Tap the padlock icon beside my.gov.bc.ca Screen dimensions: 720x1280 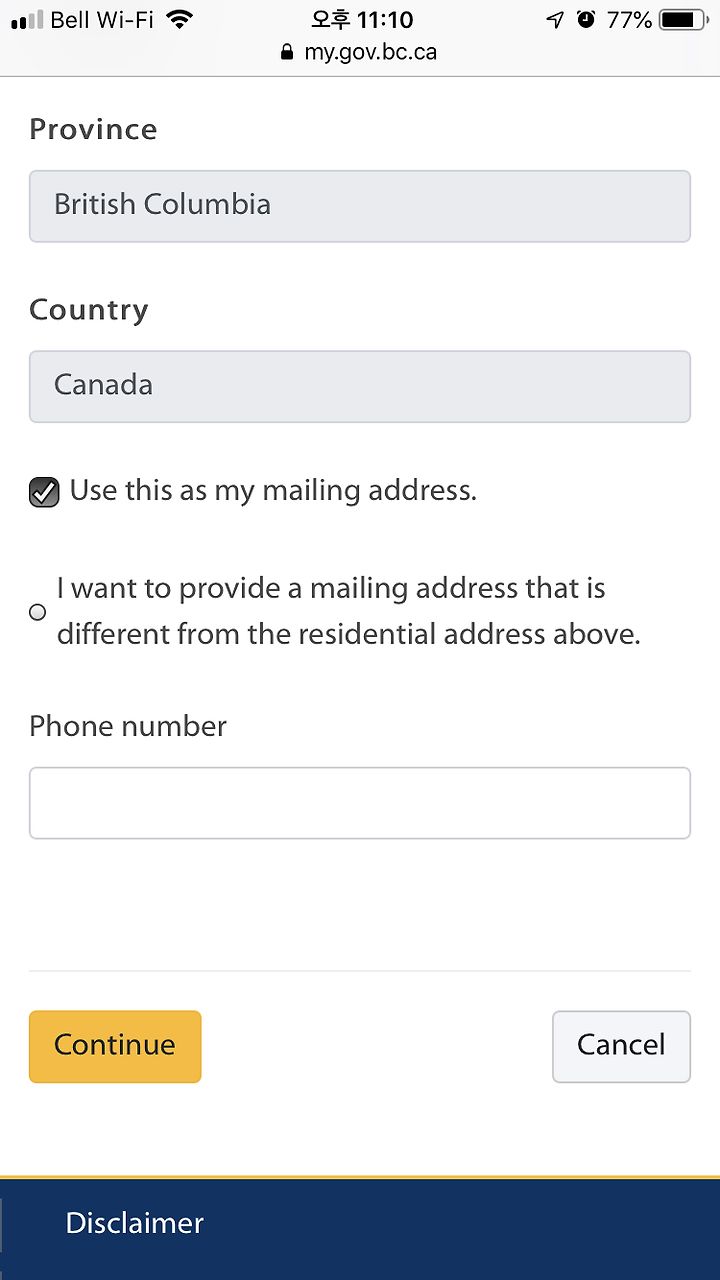click(288, 52)
